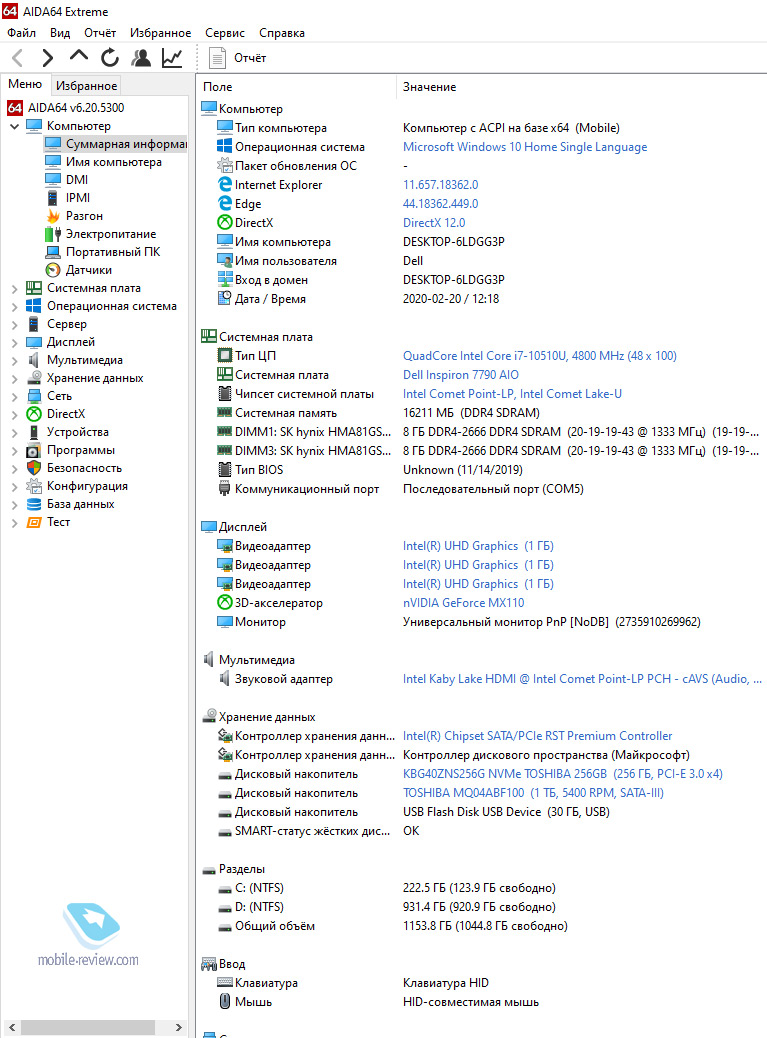The height and width of the screenshot is (1038, 767).
Task: Expand the DirectX tree node
Action: pyautogui.click(x=15, y=414)
